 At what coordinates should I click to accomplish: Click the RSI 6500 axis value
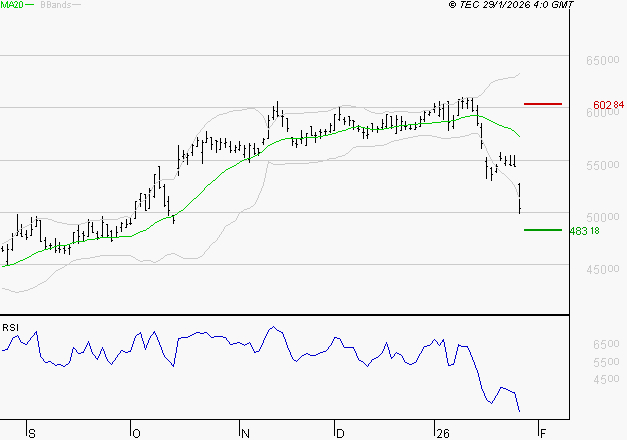pos(606,344)
